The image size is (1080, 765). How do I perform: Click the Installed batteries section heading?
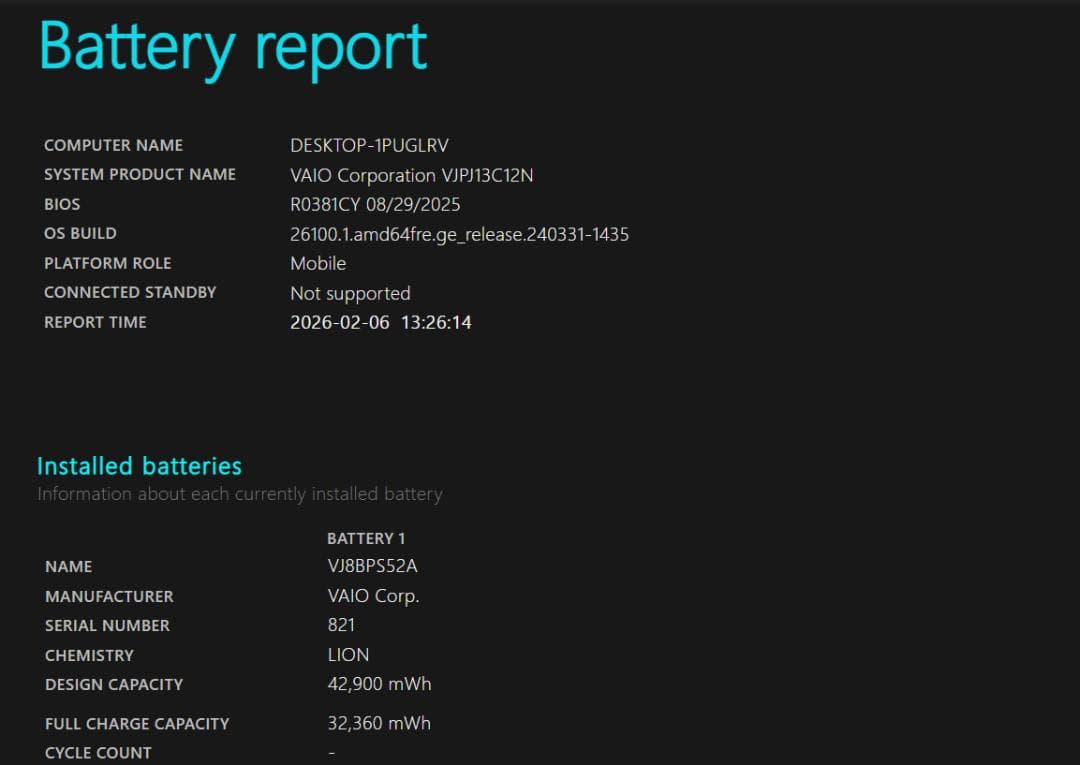[139, 465]
